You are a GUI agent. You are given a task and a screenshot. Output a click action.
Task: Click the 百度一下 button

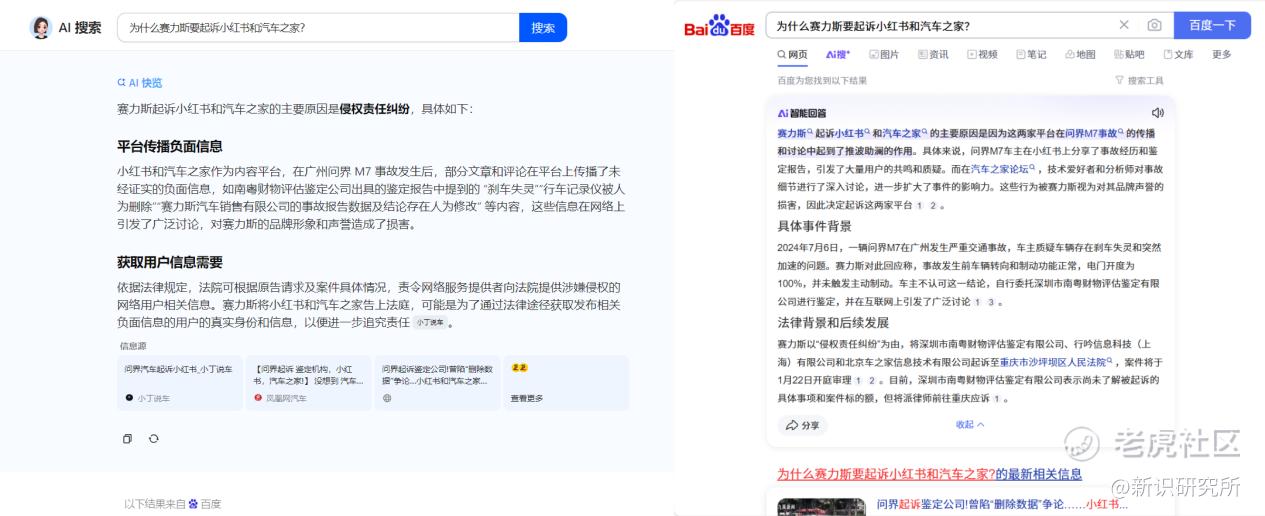coord(1212,25)
